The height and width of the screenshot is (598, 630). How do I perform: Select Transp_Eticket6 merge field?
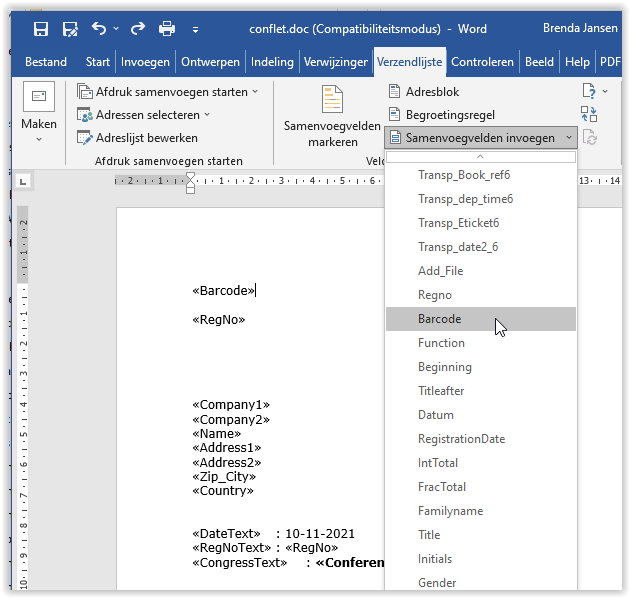481,223
